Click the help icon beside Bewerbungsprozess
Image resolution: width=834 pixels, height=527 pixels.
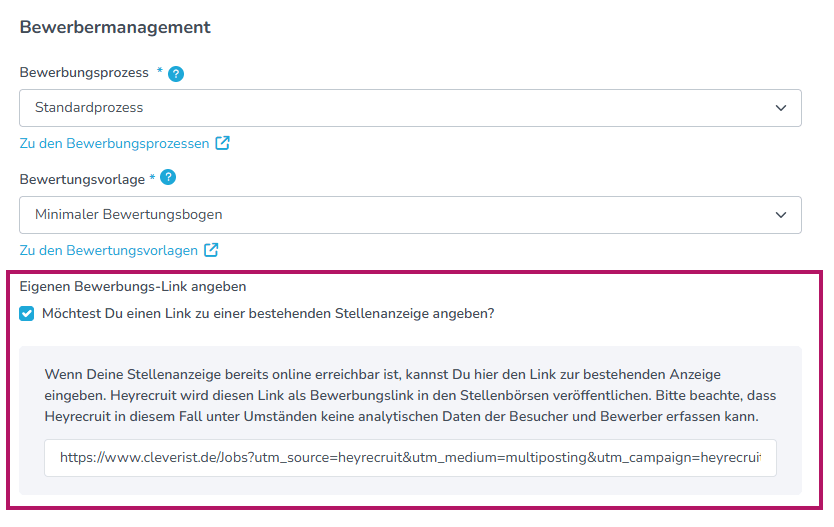tap(176, 73)
